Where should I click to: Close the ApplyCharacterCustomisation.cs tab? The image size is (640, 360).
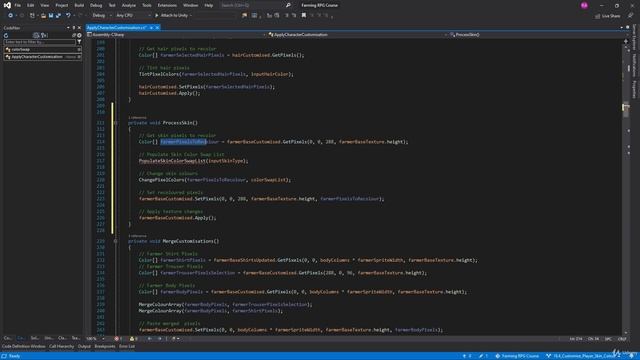coord(157,27)
